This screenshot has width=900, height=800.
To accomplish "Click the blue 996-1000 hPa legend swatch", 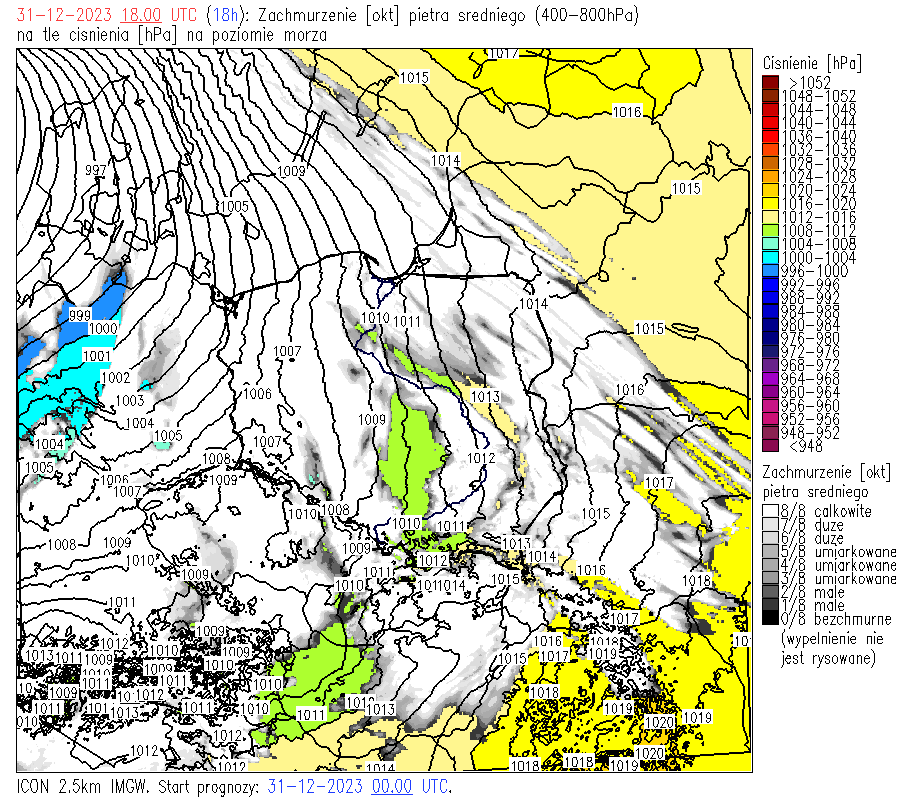I will click(x=770, y=271).
